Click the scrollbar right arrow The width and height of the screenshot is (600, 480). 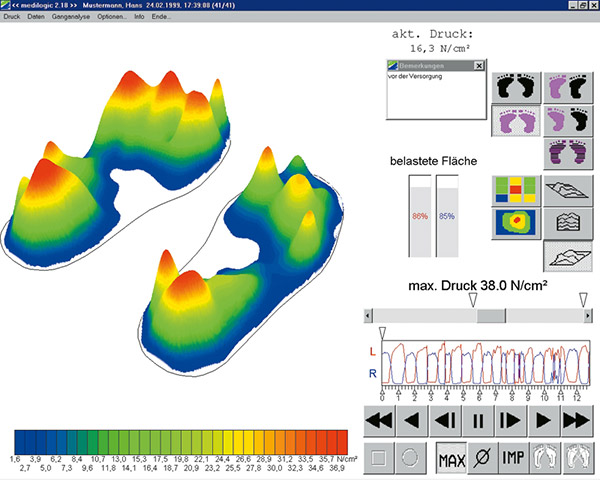[x=586, y=315]
